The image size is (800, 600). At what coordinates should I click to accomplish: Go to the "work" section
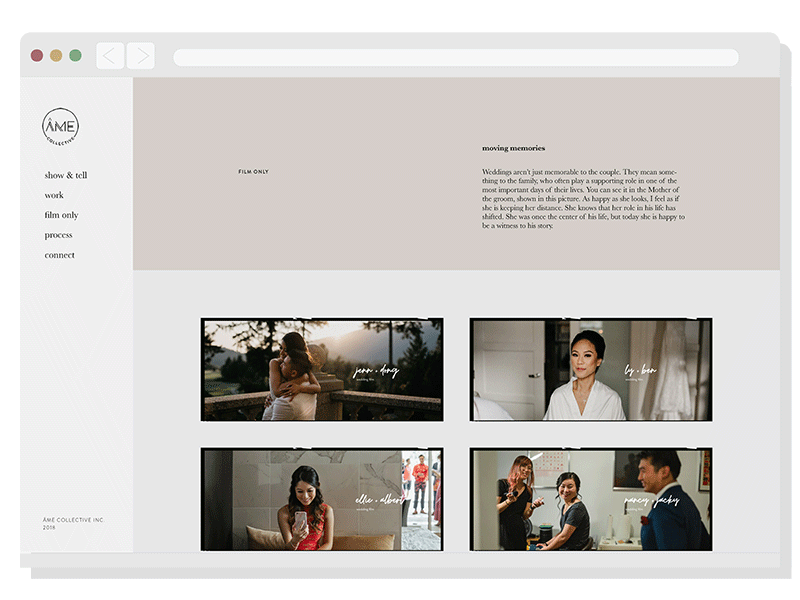pos(54,196)
